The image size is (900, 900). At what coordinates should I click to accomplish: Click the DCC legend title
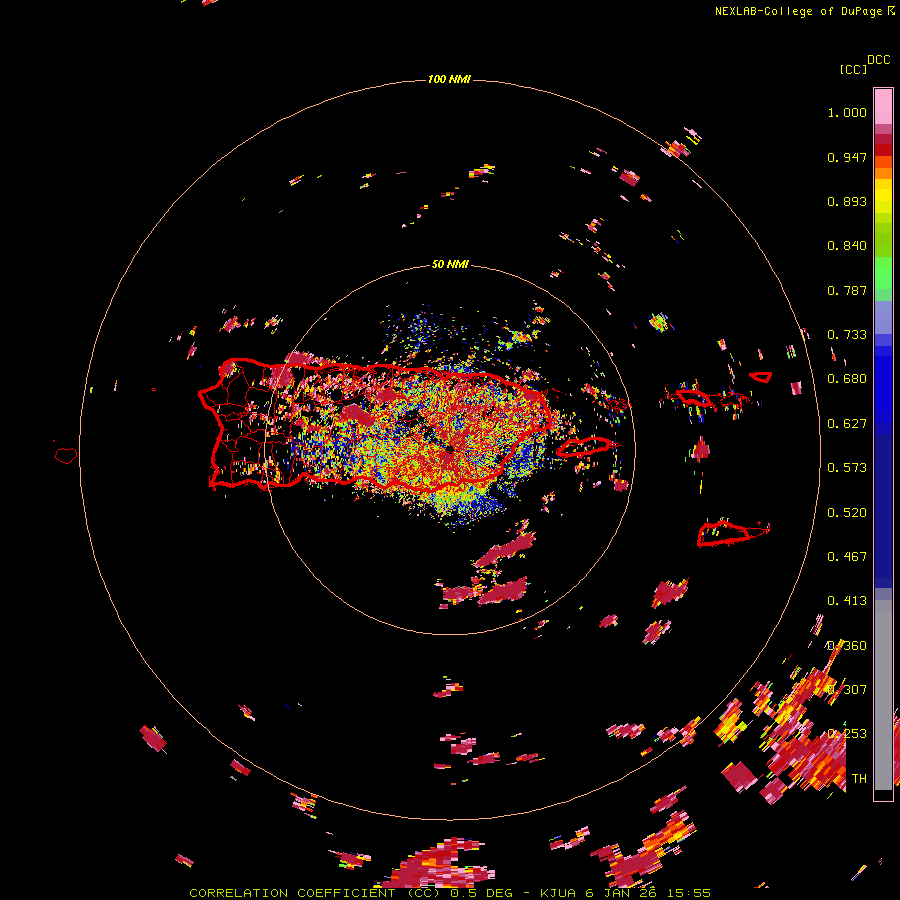click(879, 60)
